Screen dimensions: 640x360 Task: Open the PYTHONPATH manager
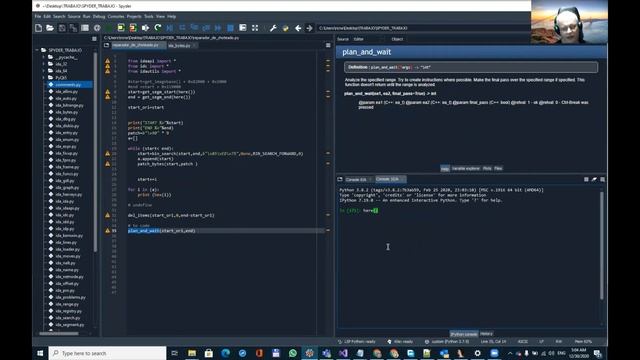(x=285, y=28)
